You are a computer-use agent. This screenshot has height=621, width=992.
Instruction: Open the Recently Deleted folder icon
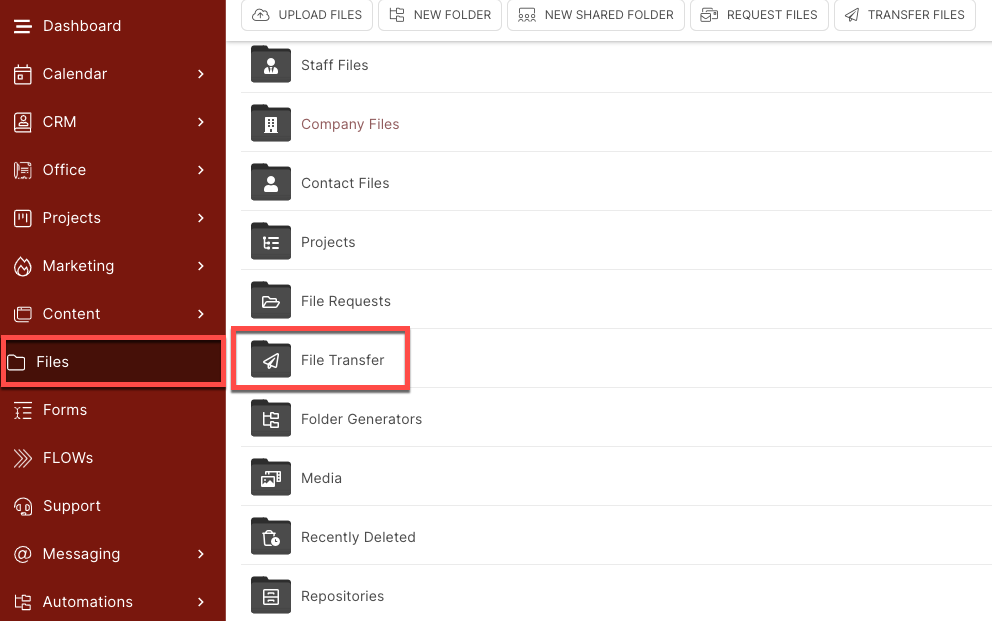[x=271, y=536]
